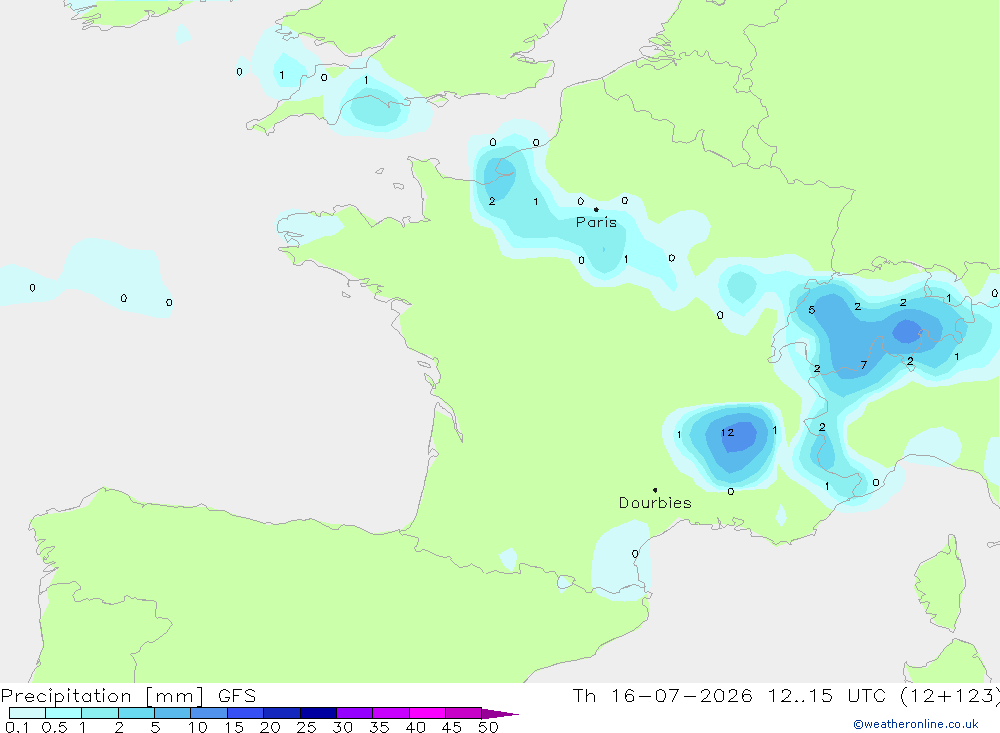Pick the 10–15 mm legend swatch

tap(209, 713)
